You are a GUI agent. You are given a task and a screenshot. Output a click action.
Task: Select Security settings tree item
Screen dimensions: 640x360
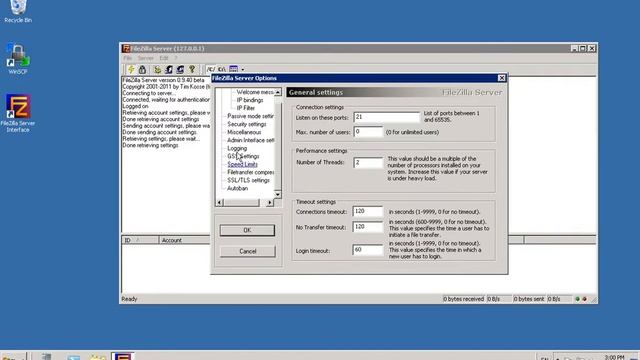pyautogui.click(x=247, y=124)
